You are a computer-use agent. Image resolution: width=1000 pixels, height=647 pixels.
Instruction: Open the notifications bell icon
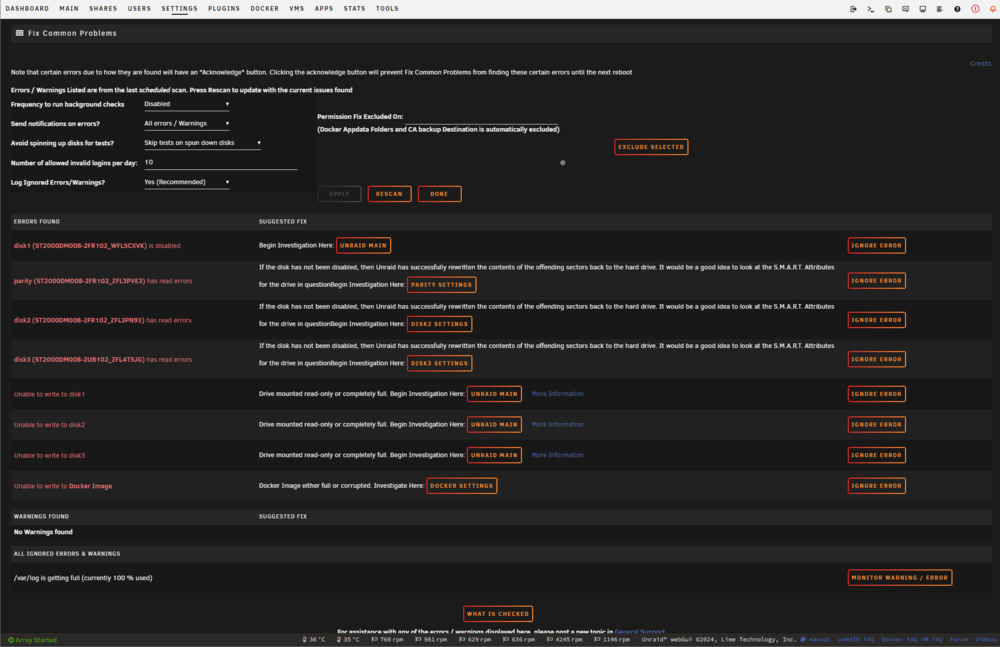coord(992,9)
